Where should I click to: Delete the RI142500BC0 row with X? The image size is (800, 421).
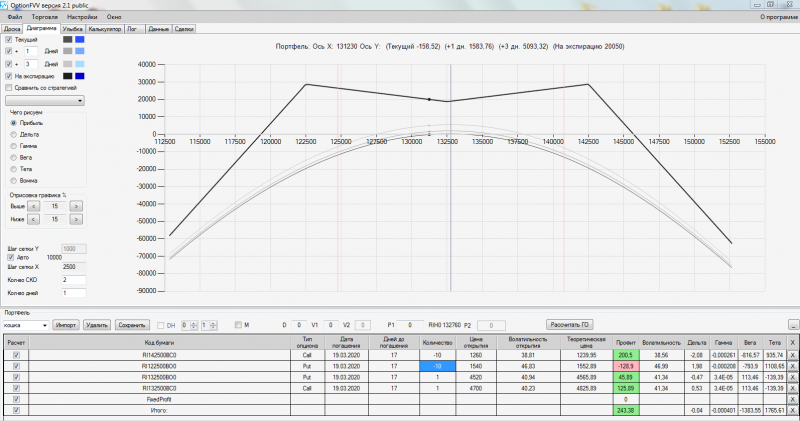point(792,355)
